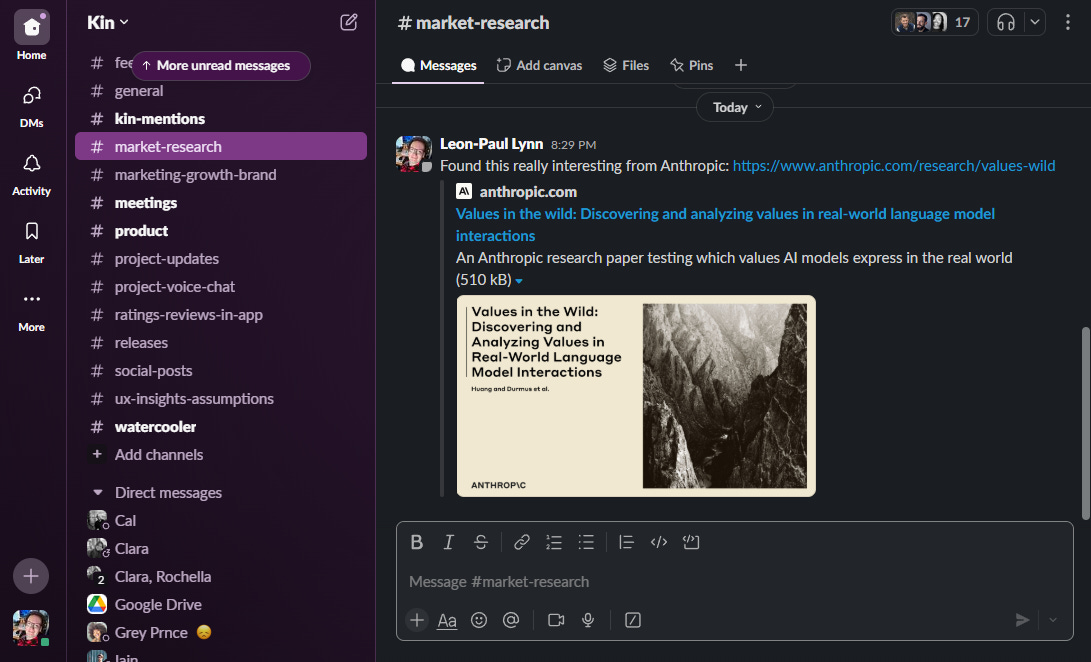This screenshot has width=1091, height=662.
Task: Open the Kin workspace menu
Action: tap(108, 22)
